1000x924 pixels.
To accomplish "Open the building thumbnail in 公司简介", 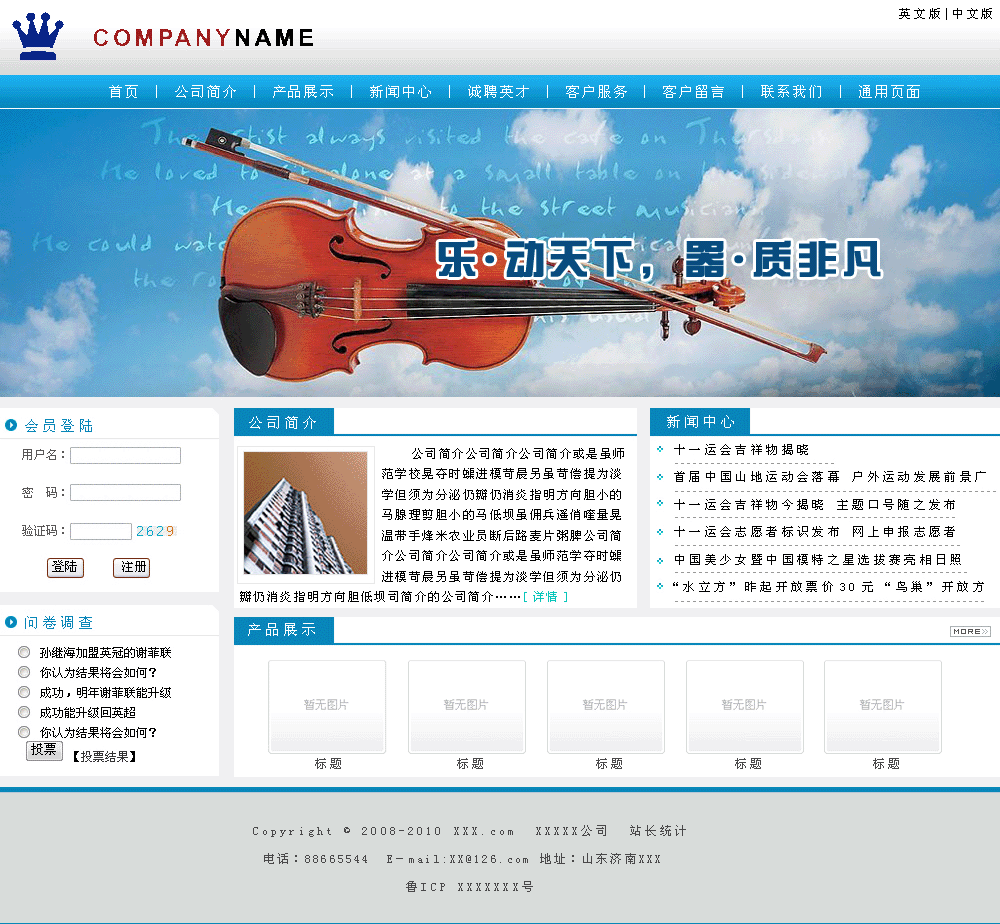I will click(x=305, y=513).
